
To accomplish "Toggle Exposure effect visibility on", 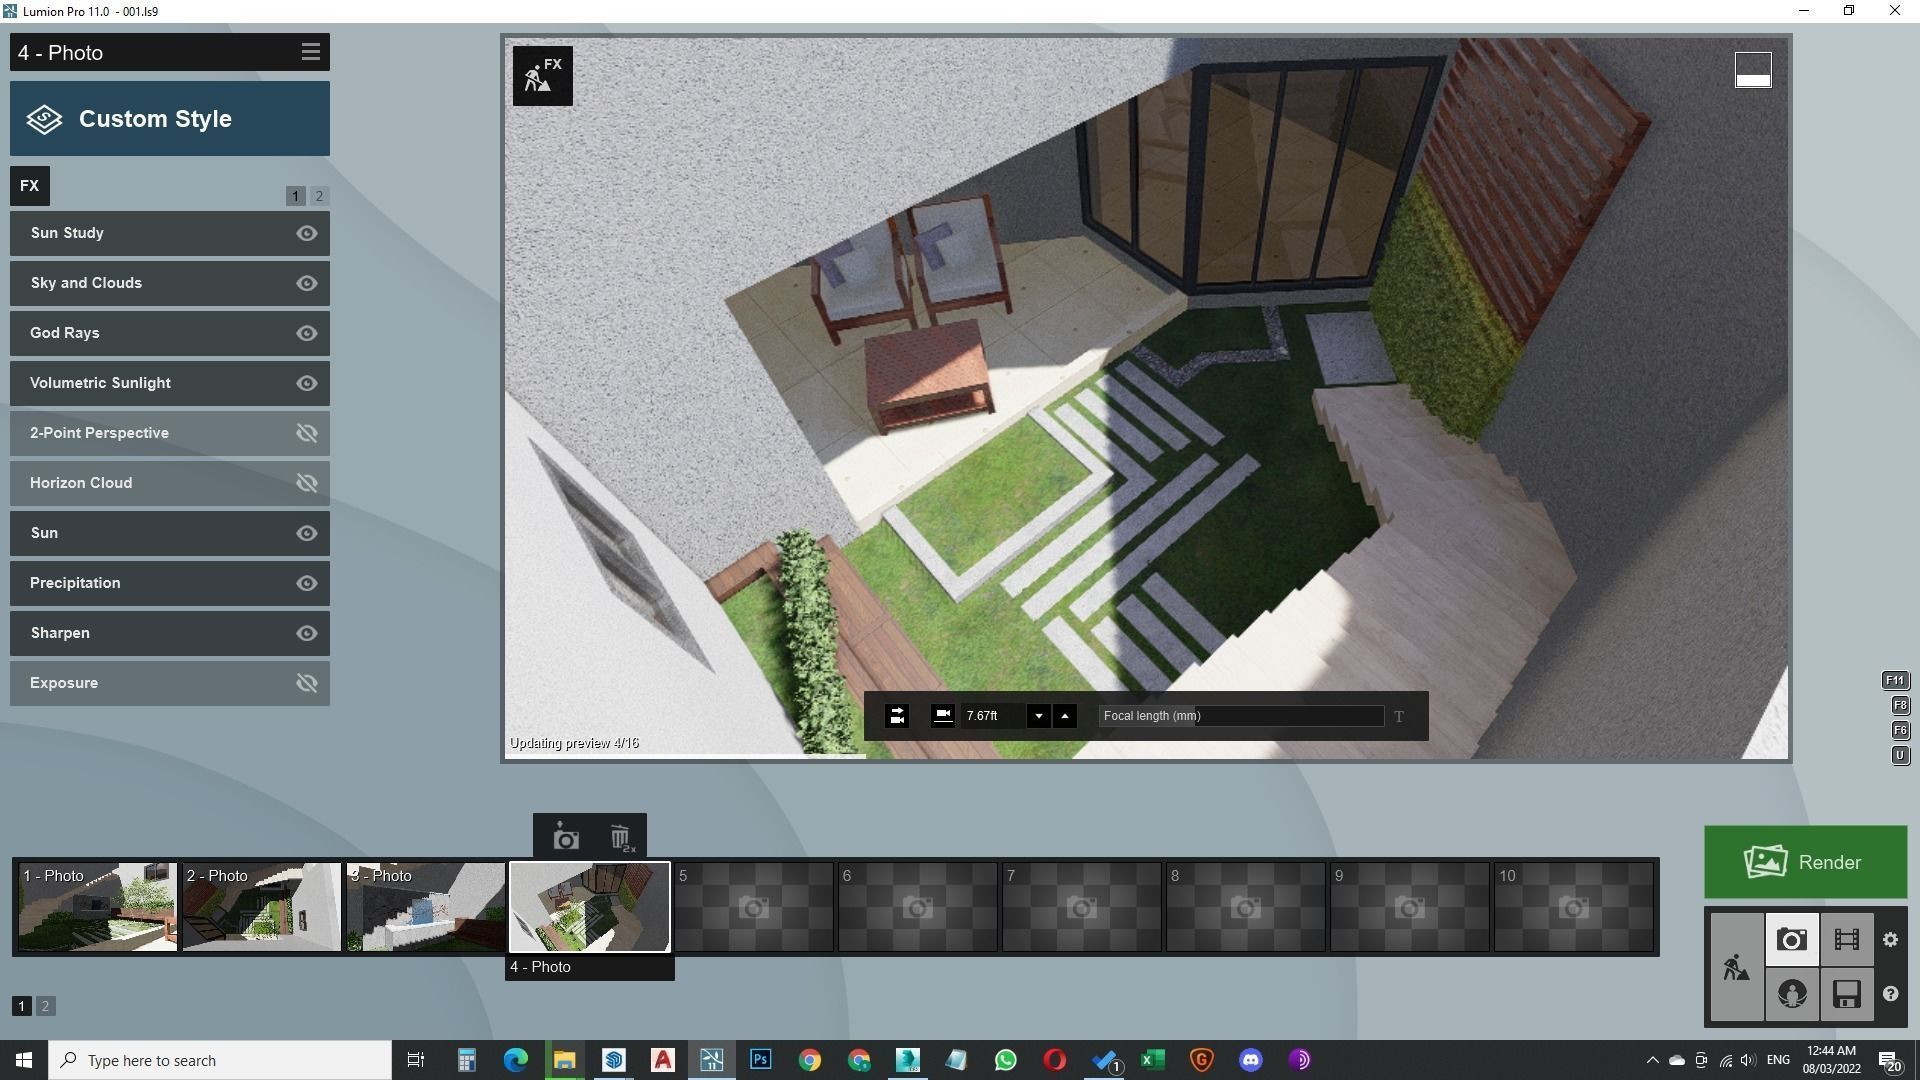I will tap(307, 683).
